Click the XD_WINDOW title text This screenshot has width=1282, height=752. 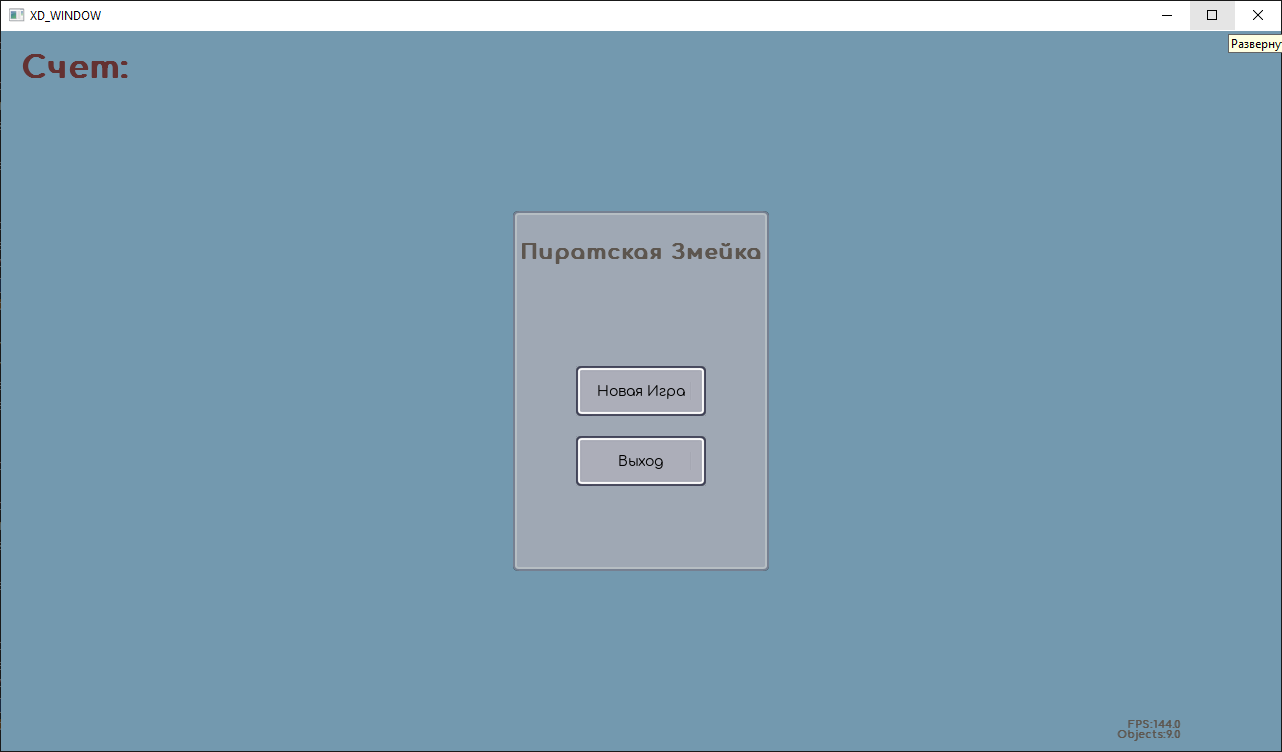(x=65, y=16)
